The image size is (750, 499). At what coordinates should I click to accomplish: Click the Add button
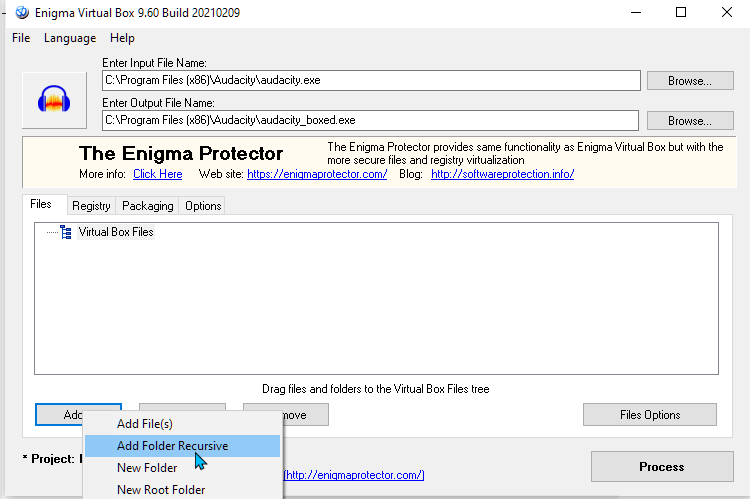(x=60, y=414)
